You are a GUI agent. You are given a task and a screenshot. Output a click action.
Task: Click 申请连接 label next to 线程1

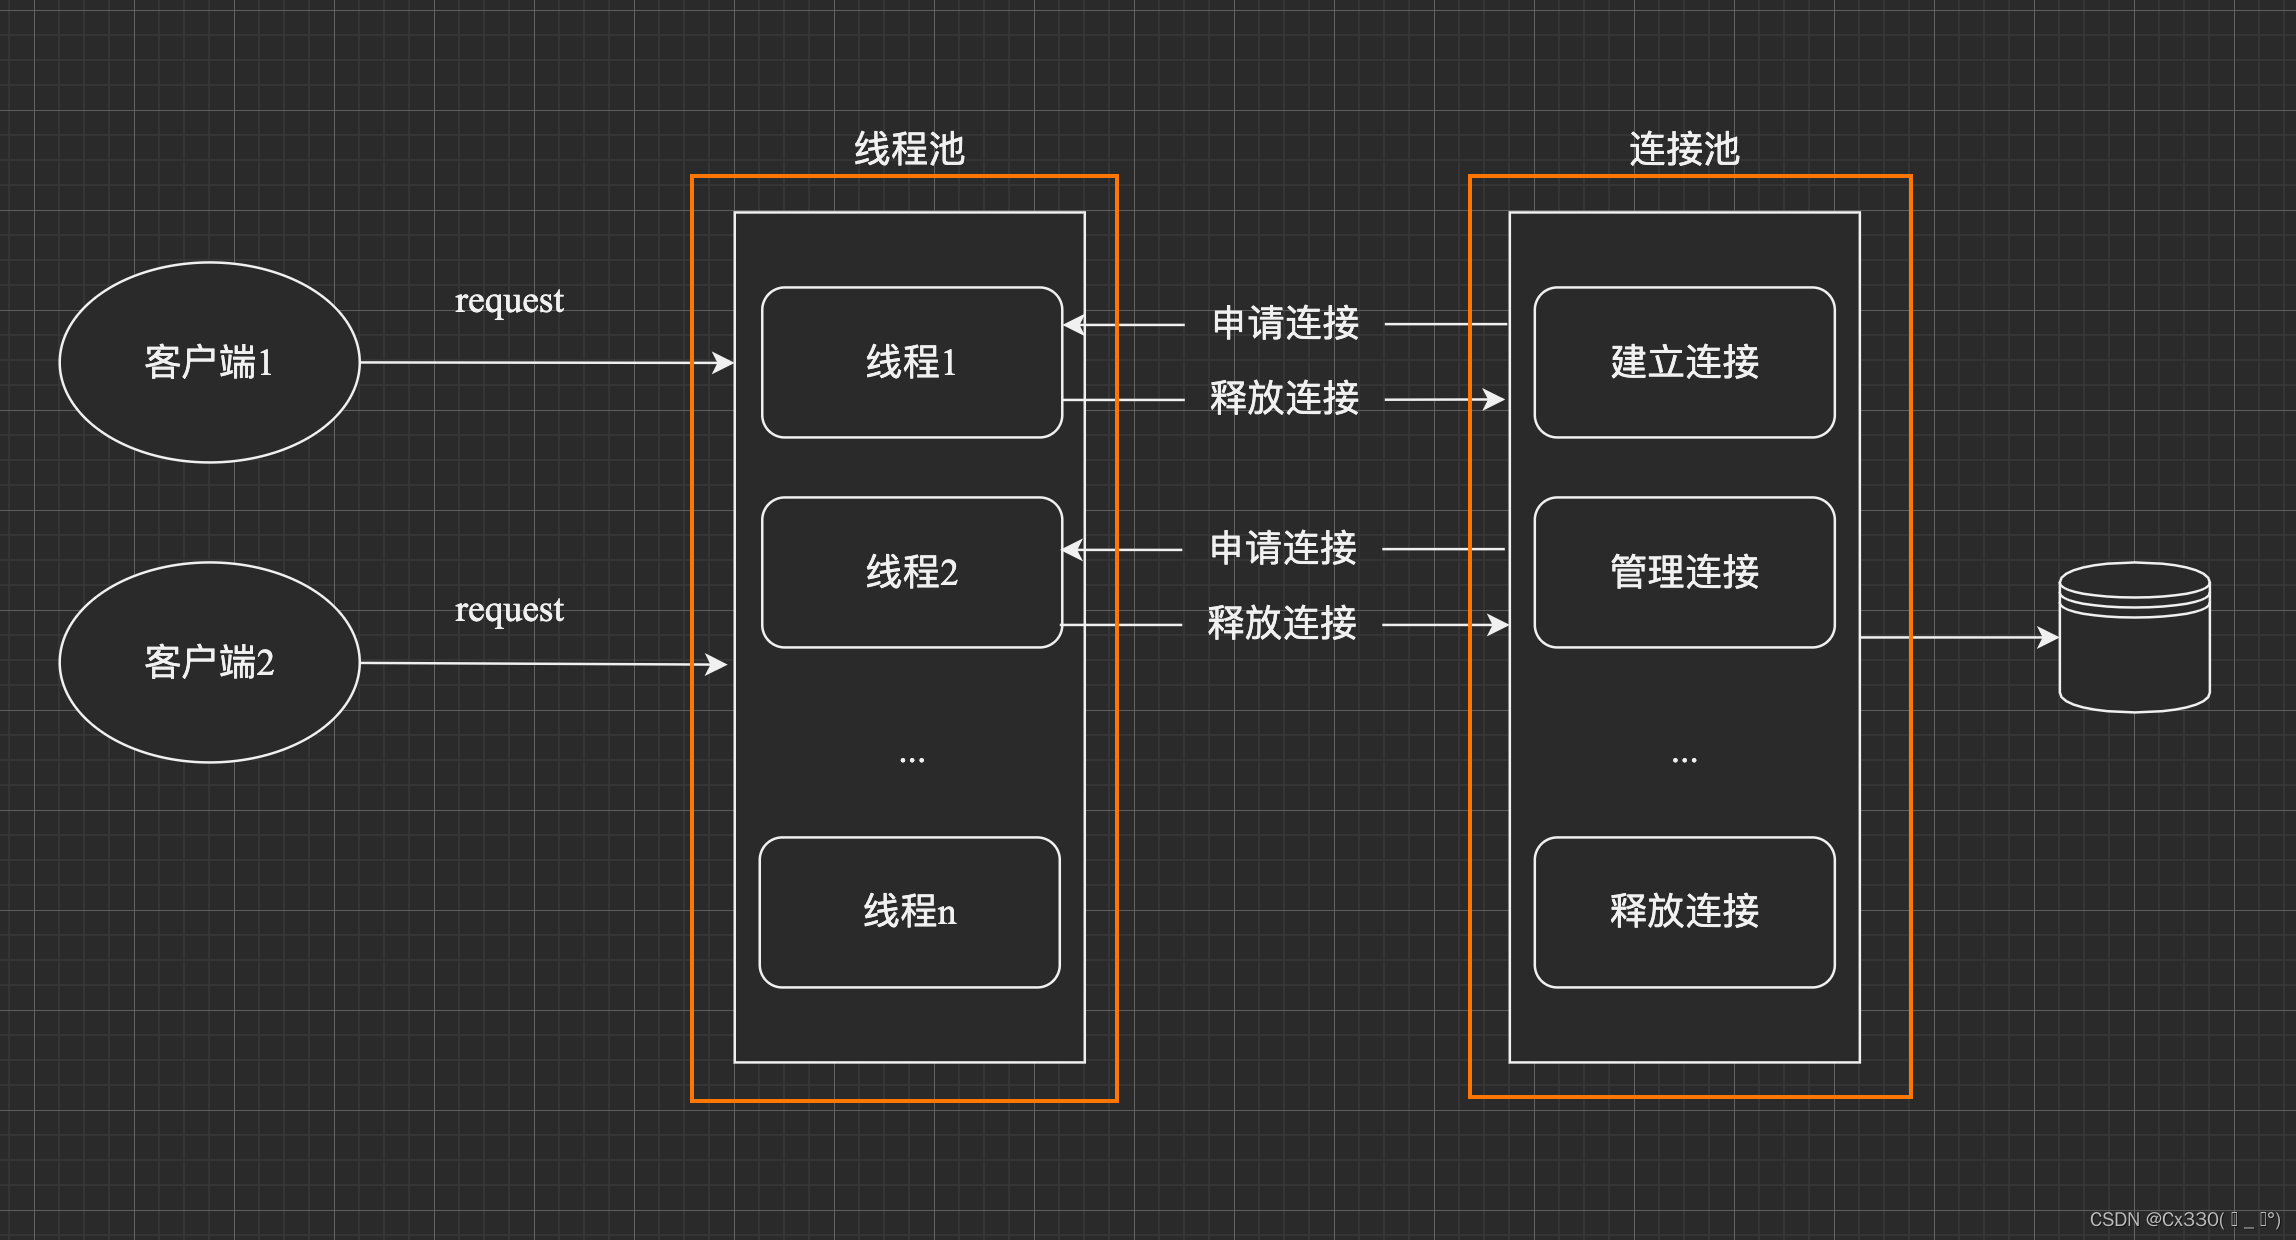click(1285, 323)
